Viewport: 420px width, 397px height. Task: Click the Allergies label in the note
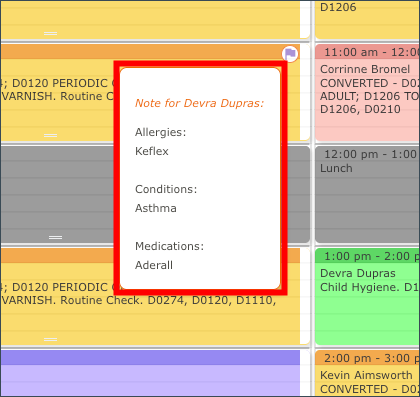pos(160,132)
